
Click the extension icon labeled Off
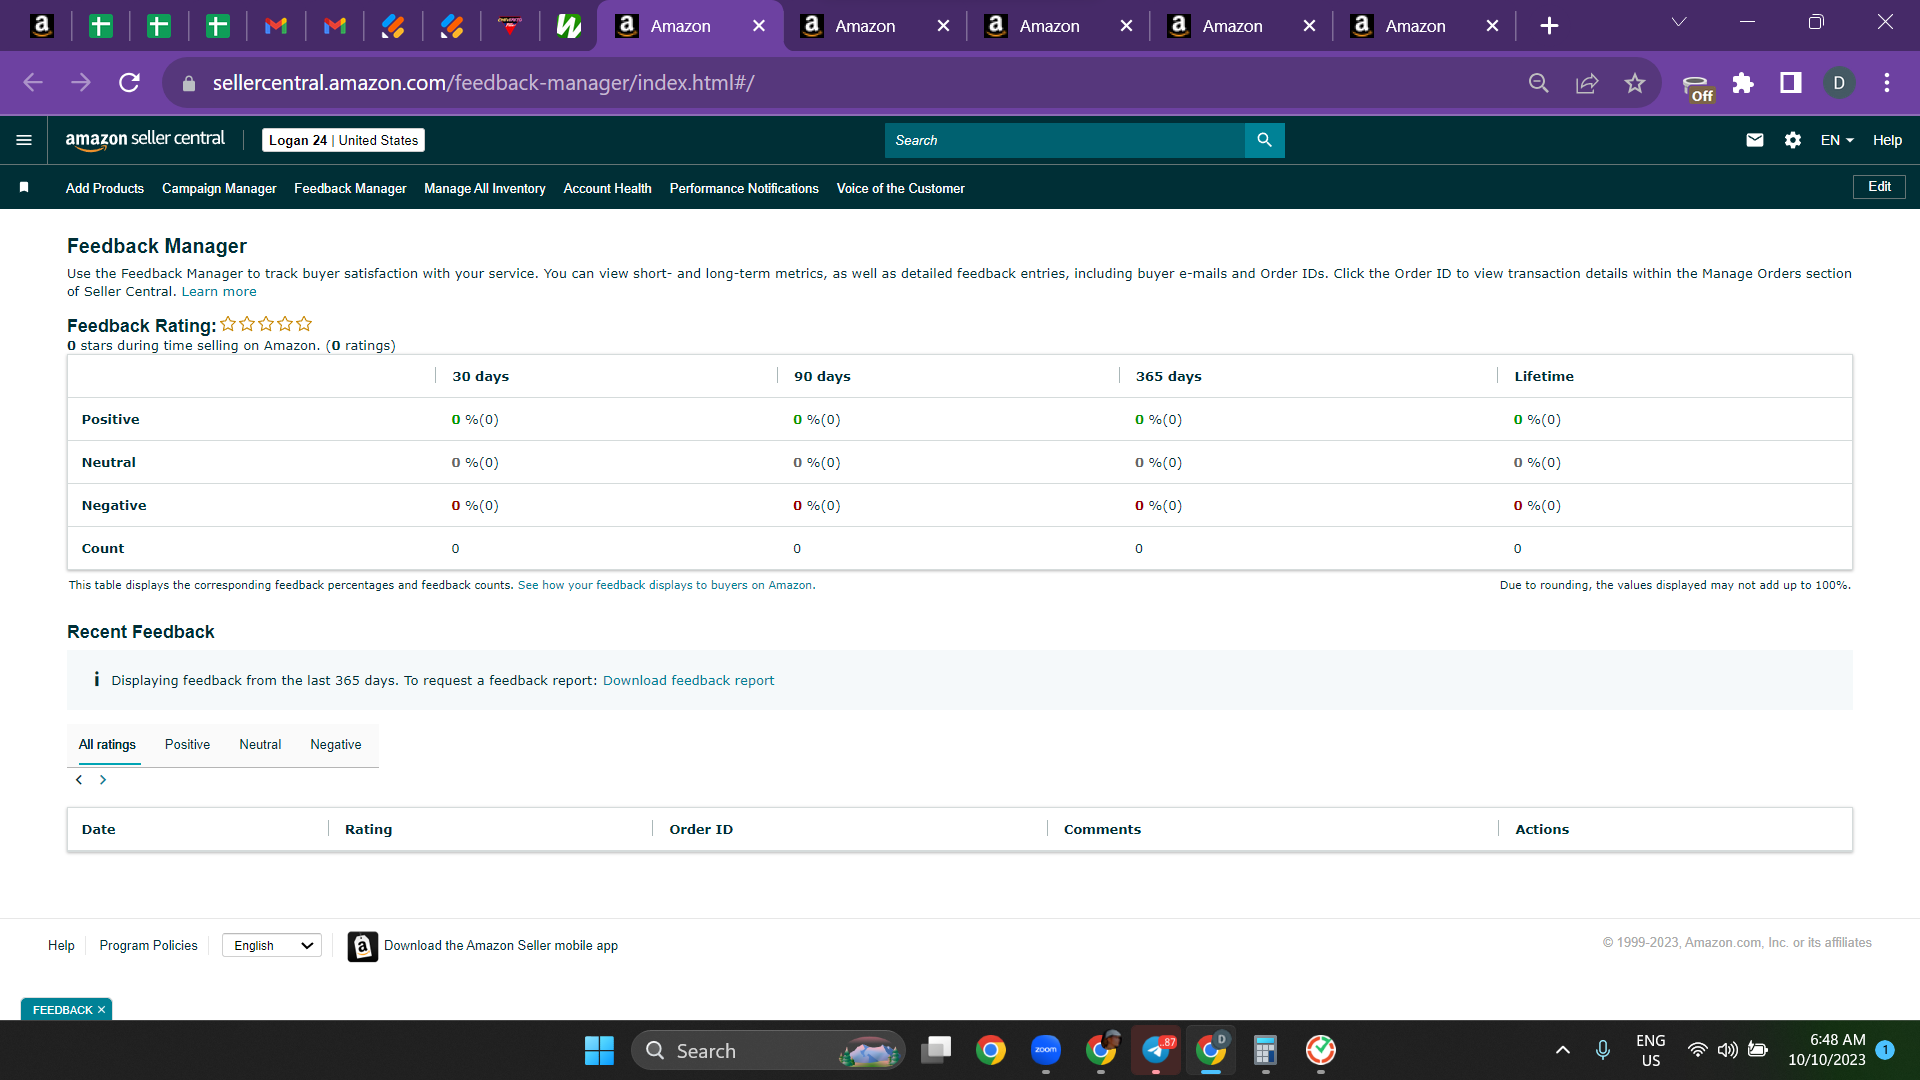pos(1697,88)
